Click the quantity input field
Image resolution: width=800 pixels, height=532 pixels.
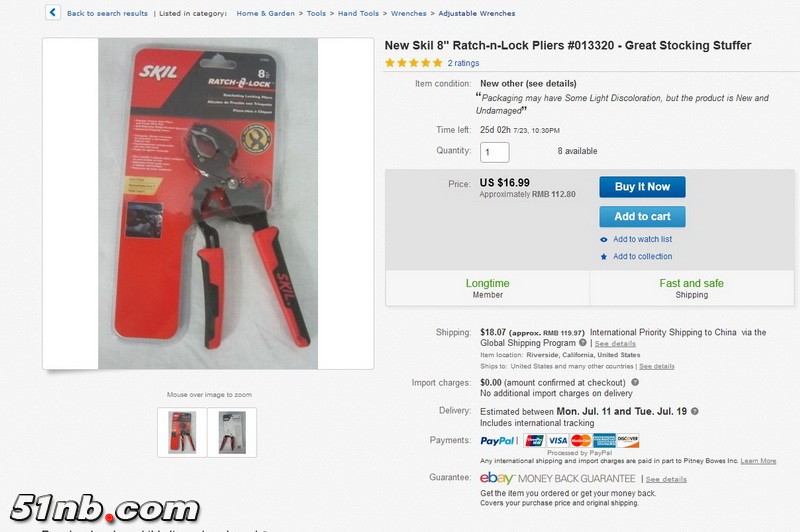point(494,152)
